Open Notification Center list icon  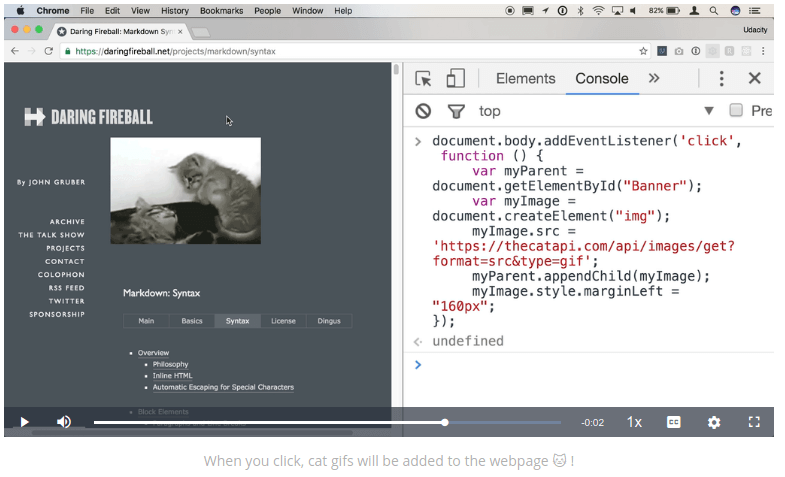click(754, 11)
